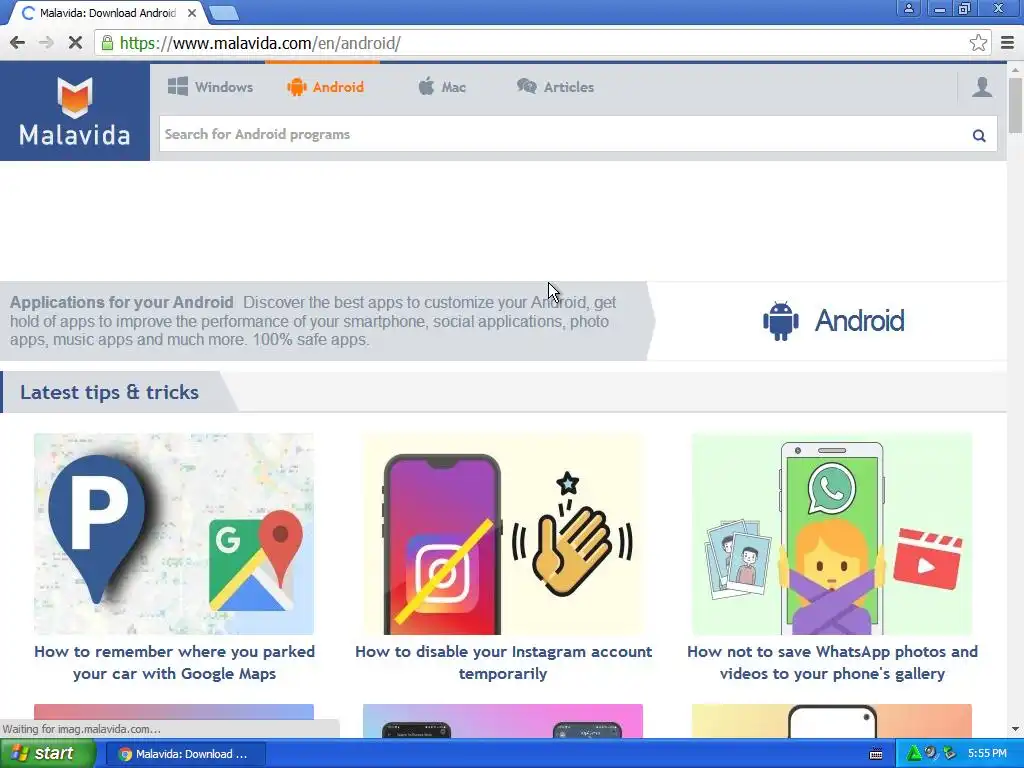Viewport: 1024px width, 768px height.
Task: Click the large Android banner title
Action: [859, 321]
